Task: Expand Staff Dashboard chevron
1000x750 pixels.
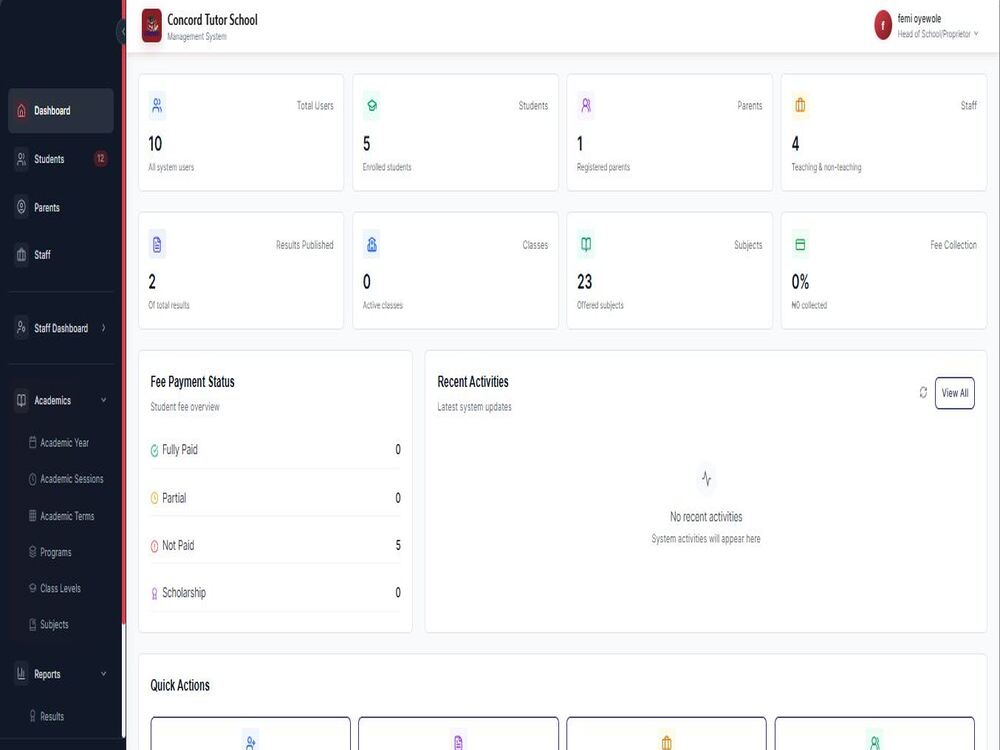Action: pos(103,328)
